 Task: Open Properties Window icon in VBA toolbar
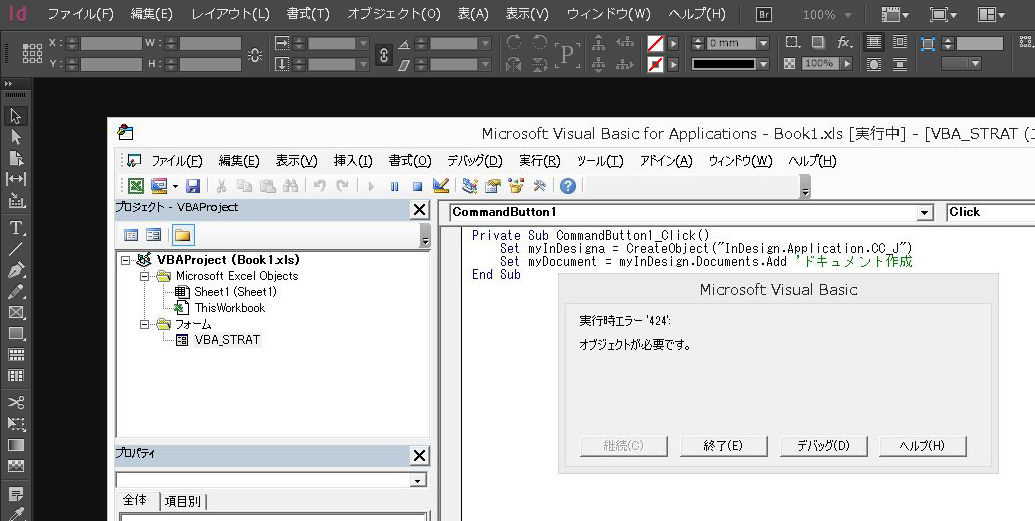tap(492, 186)
